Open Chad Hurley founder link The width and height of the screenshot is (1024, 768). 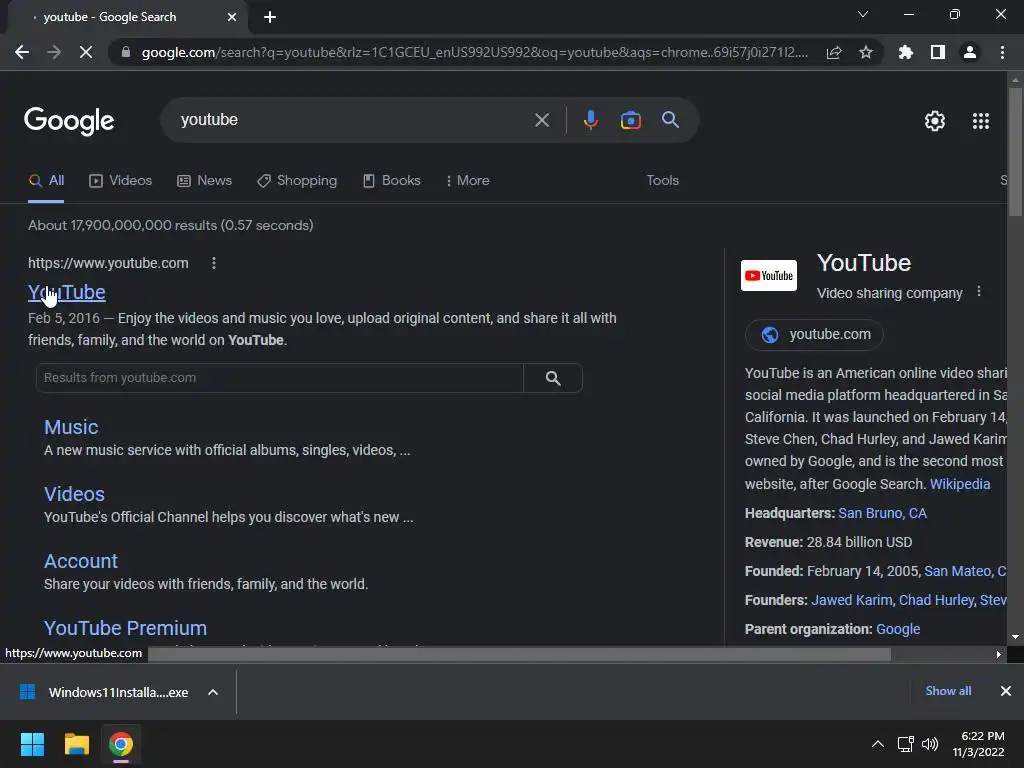pyautogui.click(x=936, y=600)
